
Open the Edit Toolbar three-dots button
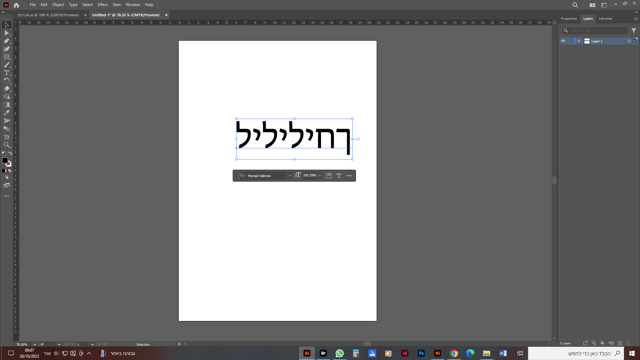tap(7, 196)
